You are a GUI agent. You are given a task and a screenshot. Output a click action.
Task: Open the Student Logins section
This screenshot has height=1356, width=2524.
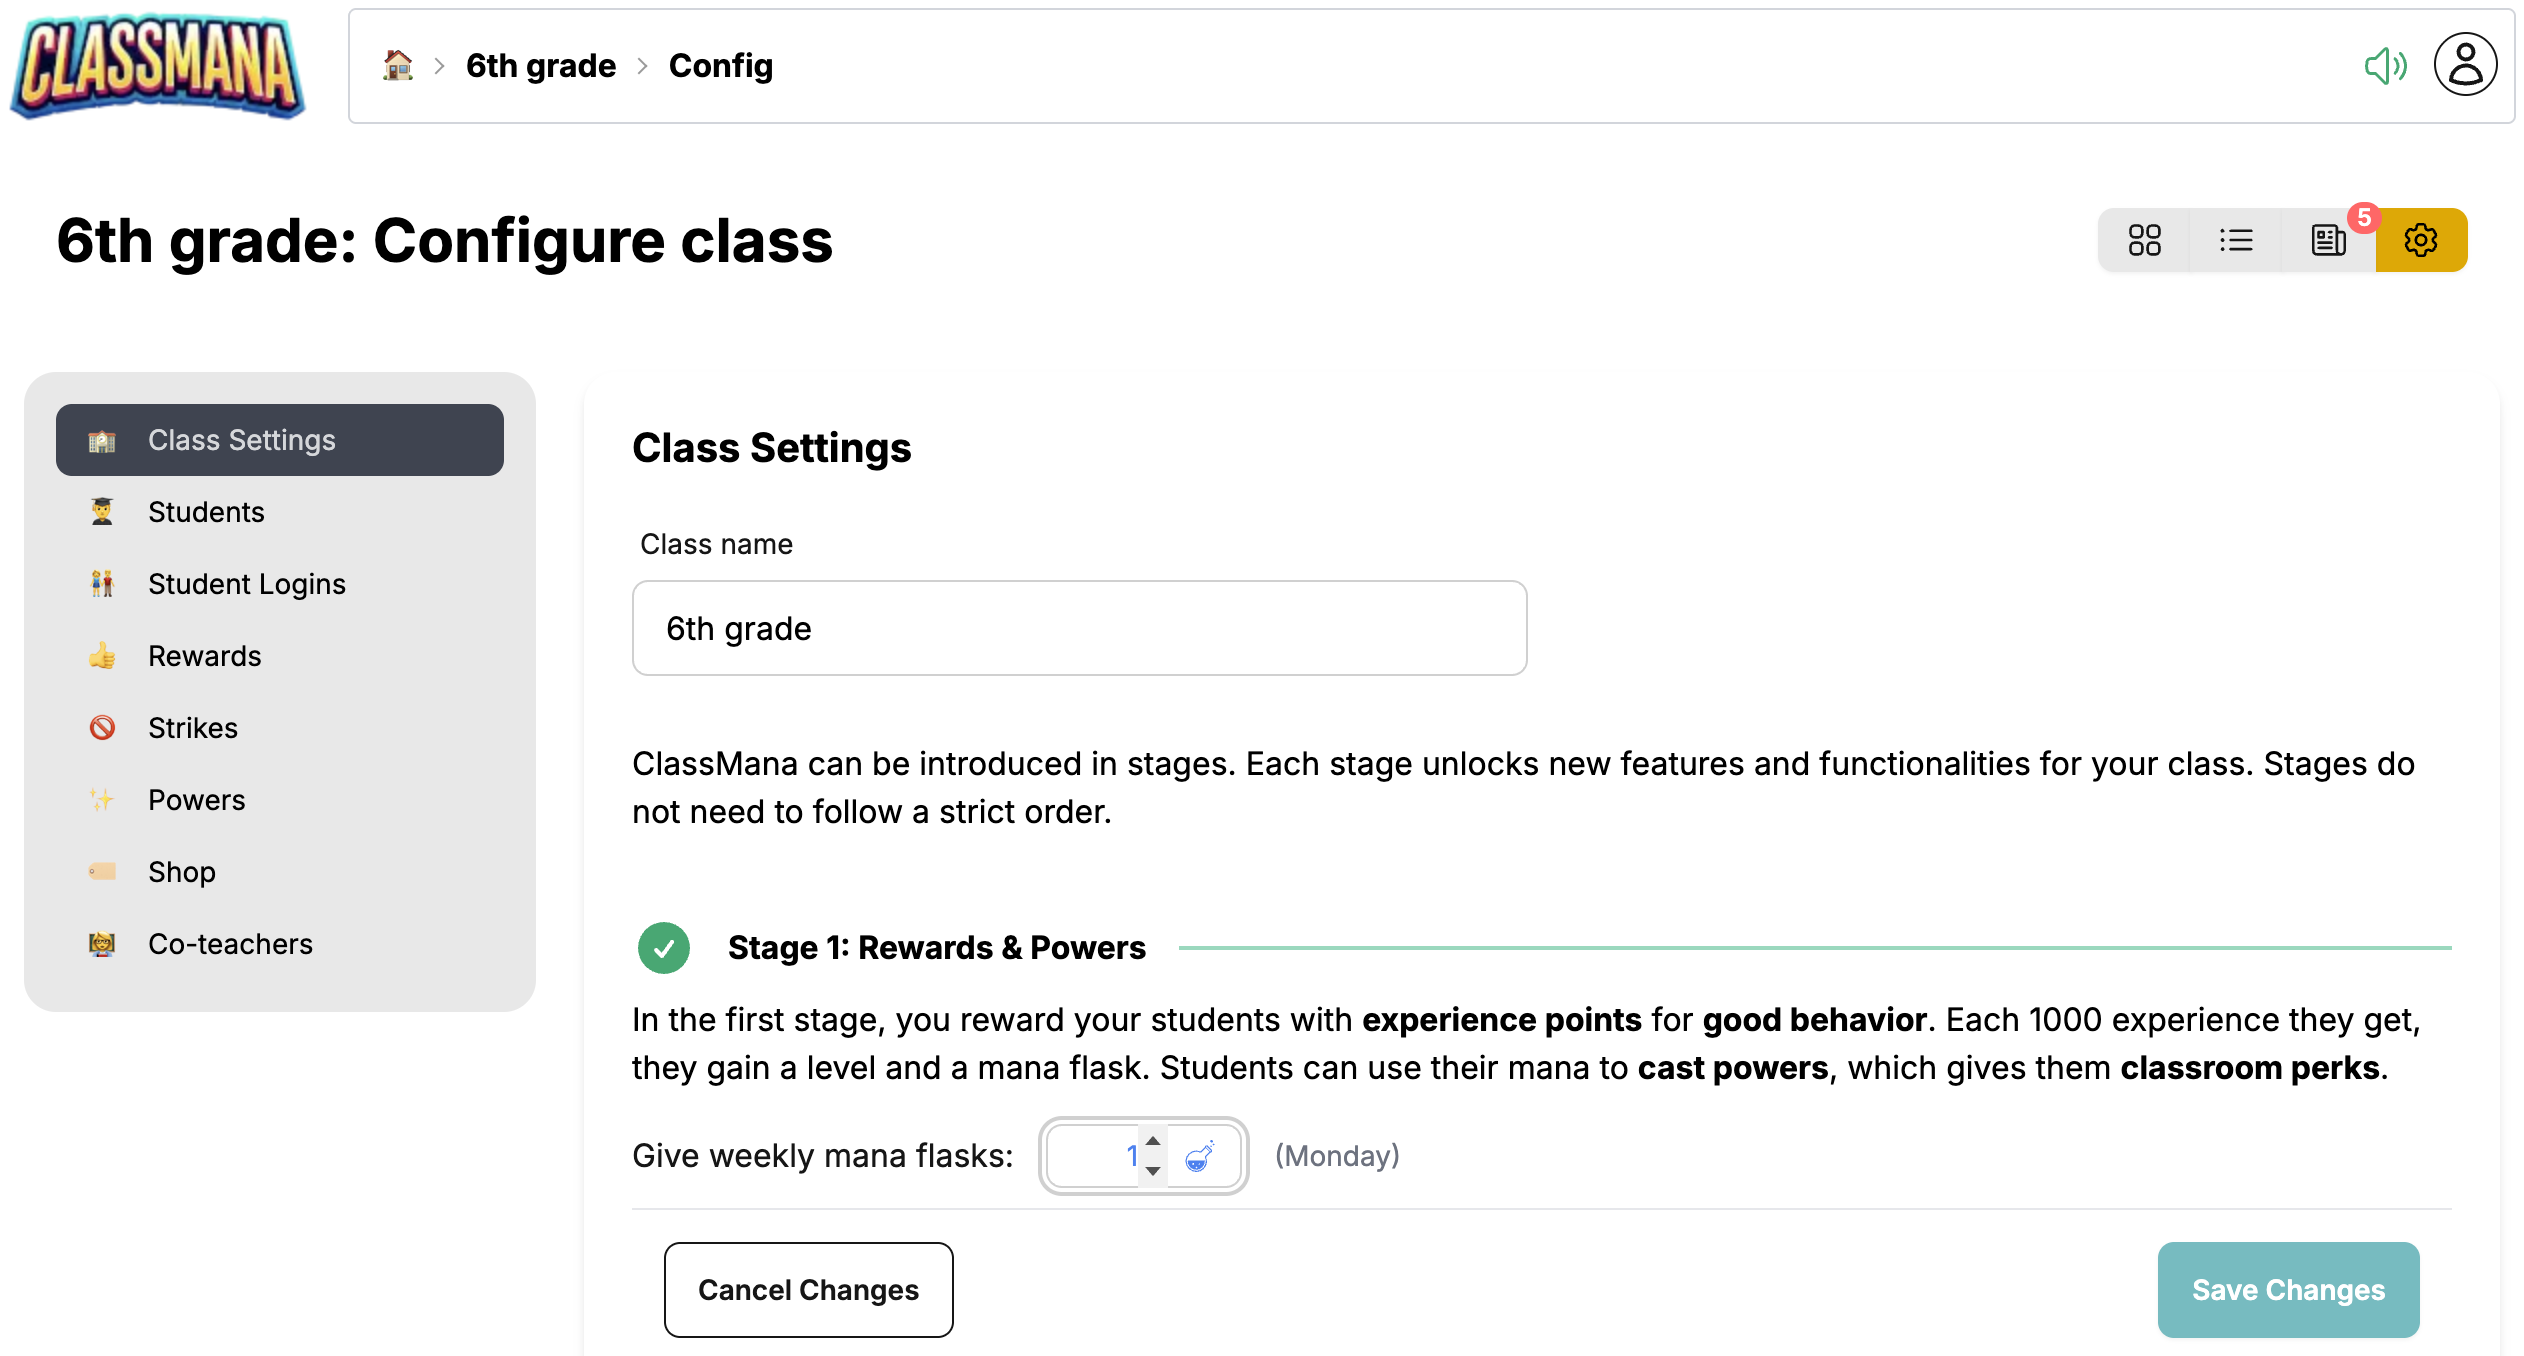click(x=246, y=584)
